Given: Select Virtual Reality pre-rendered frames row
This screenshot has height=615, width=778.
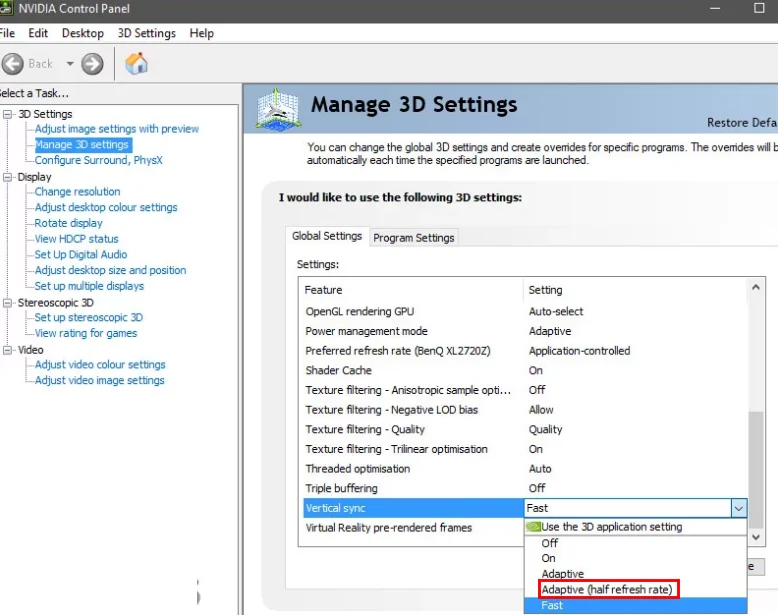Looking at the screenshot, I should pyautogui.click(x=413, y=528).
